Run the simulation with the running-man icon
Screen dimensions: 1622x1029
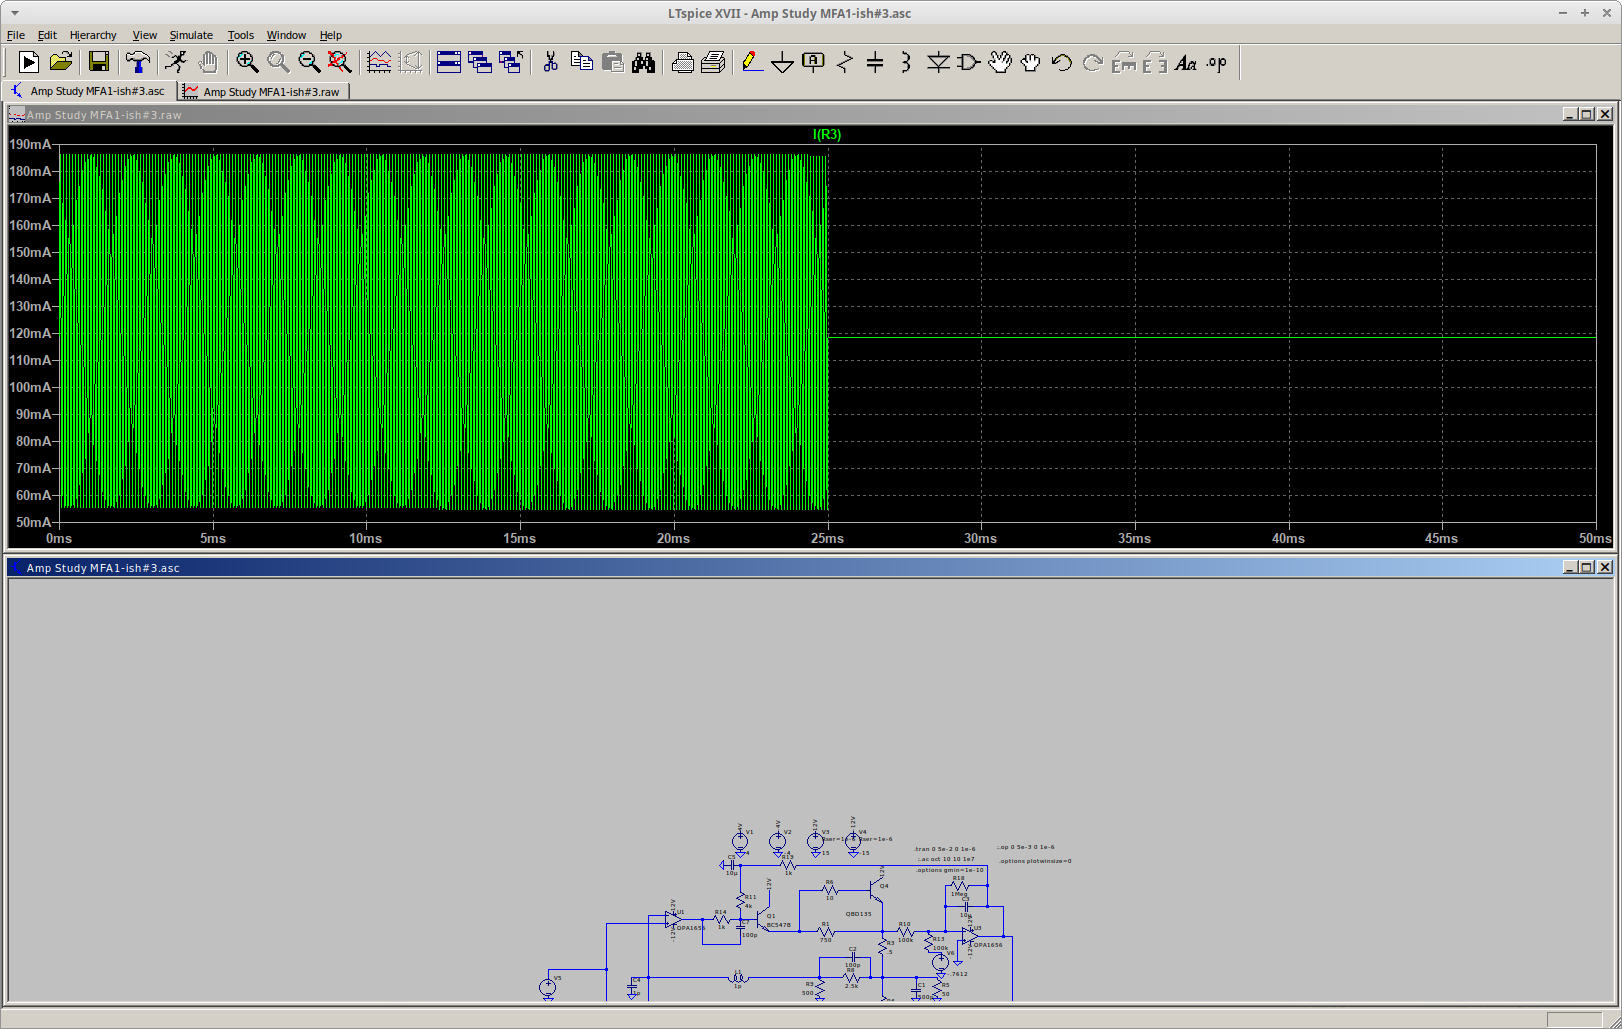point(176,62)
